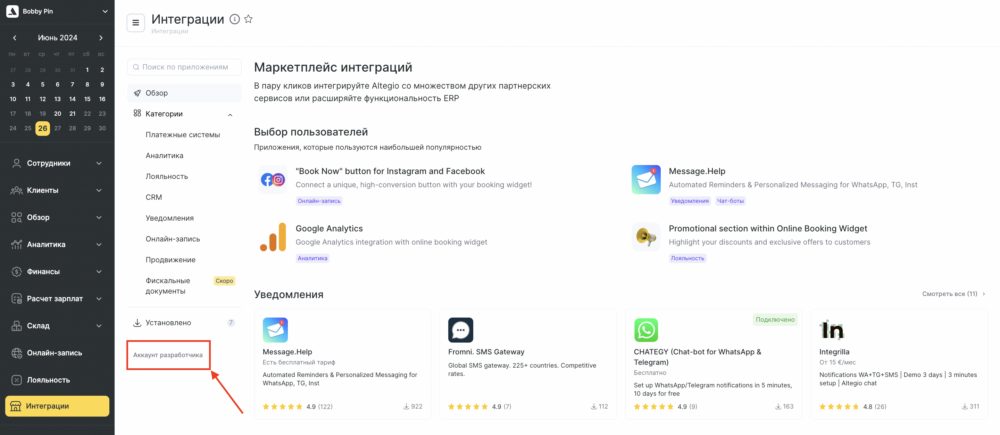Viewport: 1000px width, 435px height.
Task: Open Fromni SMS Gateway chat bubble icon
Action: coord(460,330)
